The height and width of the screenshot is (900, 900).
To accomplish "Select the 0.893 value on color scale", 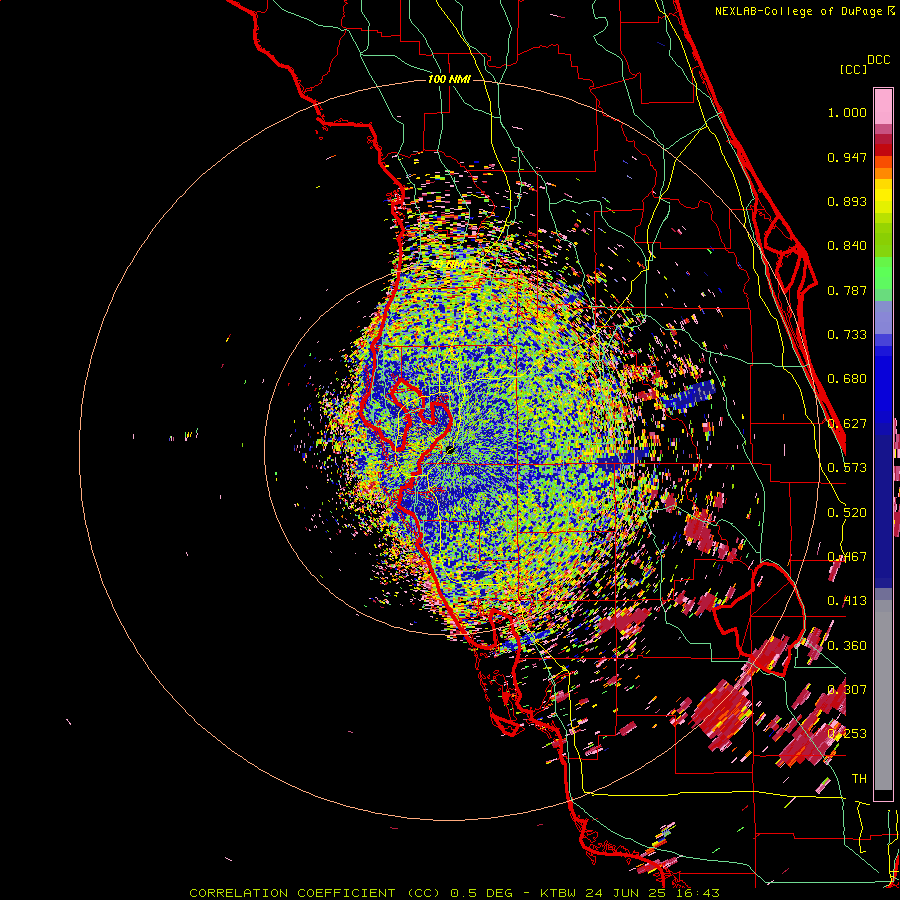I will (847, 201).
